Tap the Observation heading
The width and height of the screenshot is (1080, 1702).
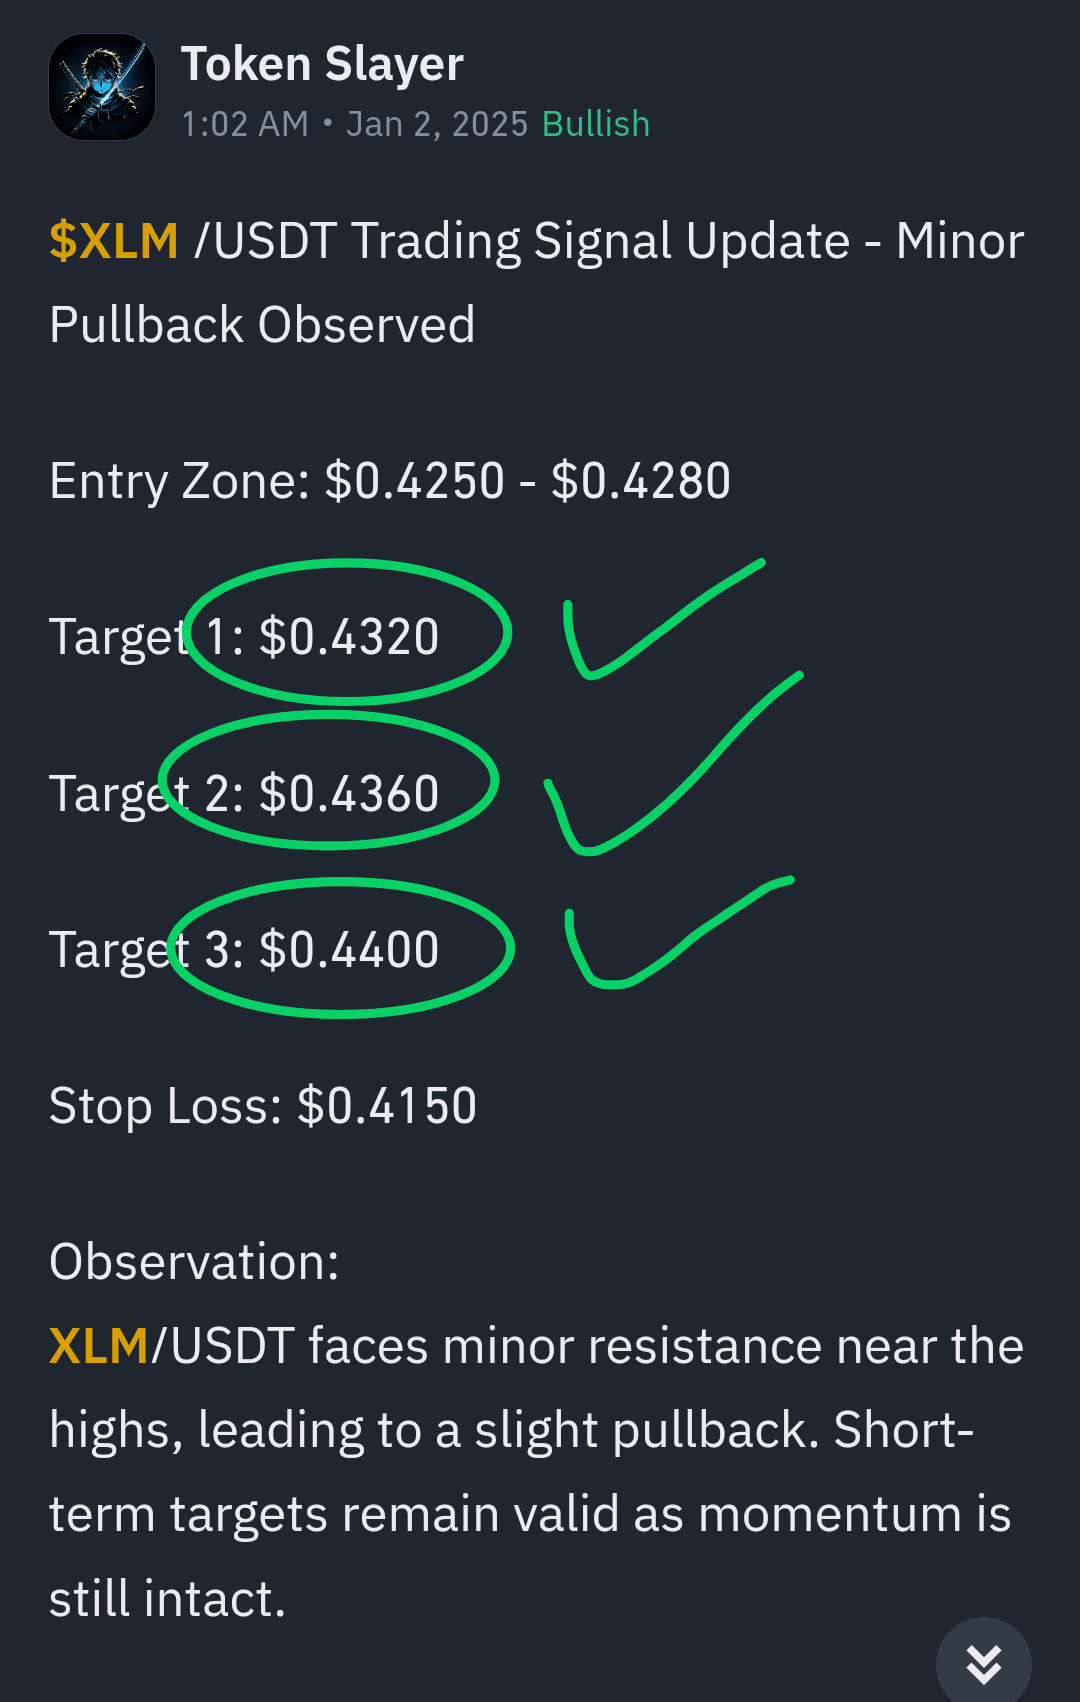click(x=194, y=1262)
